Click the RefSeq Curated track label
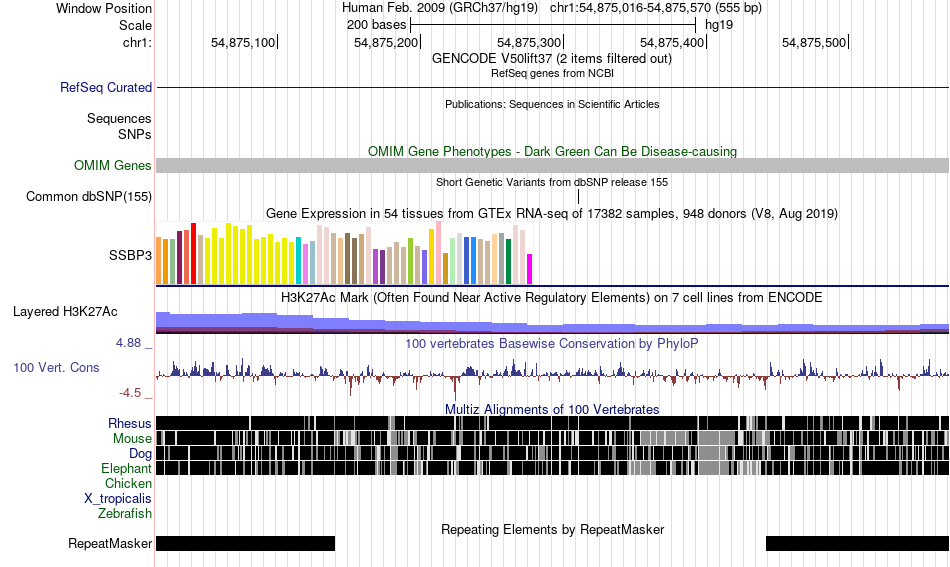950x567 pixels. coord(106,87)
